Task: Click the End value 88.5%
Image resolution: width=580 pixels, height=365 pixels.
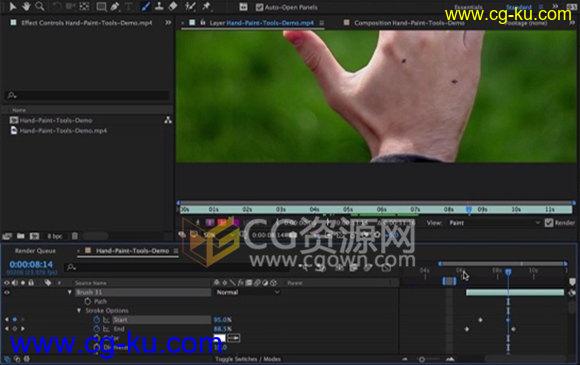Action: click(x=223, y=328)
